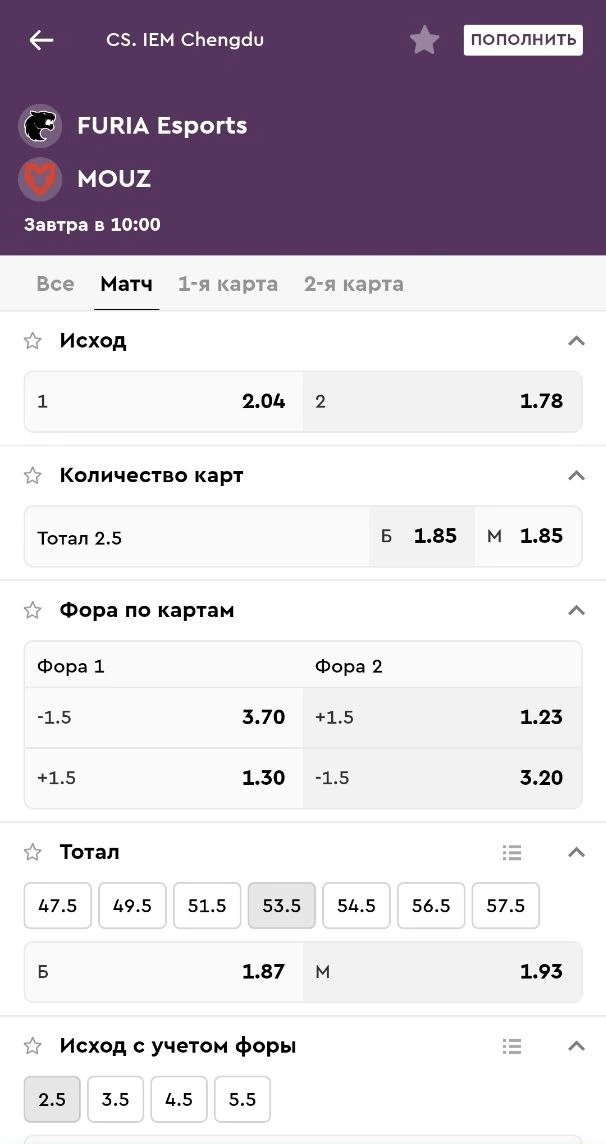
Task: Select total value 47.5 chip
Action: (x=58, y=906)
